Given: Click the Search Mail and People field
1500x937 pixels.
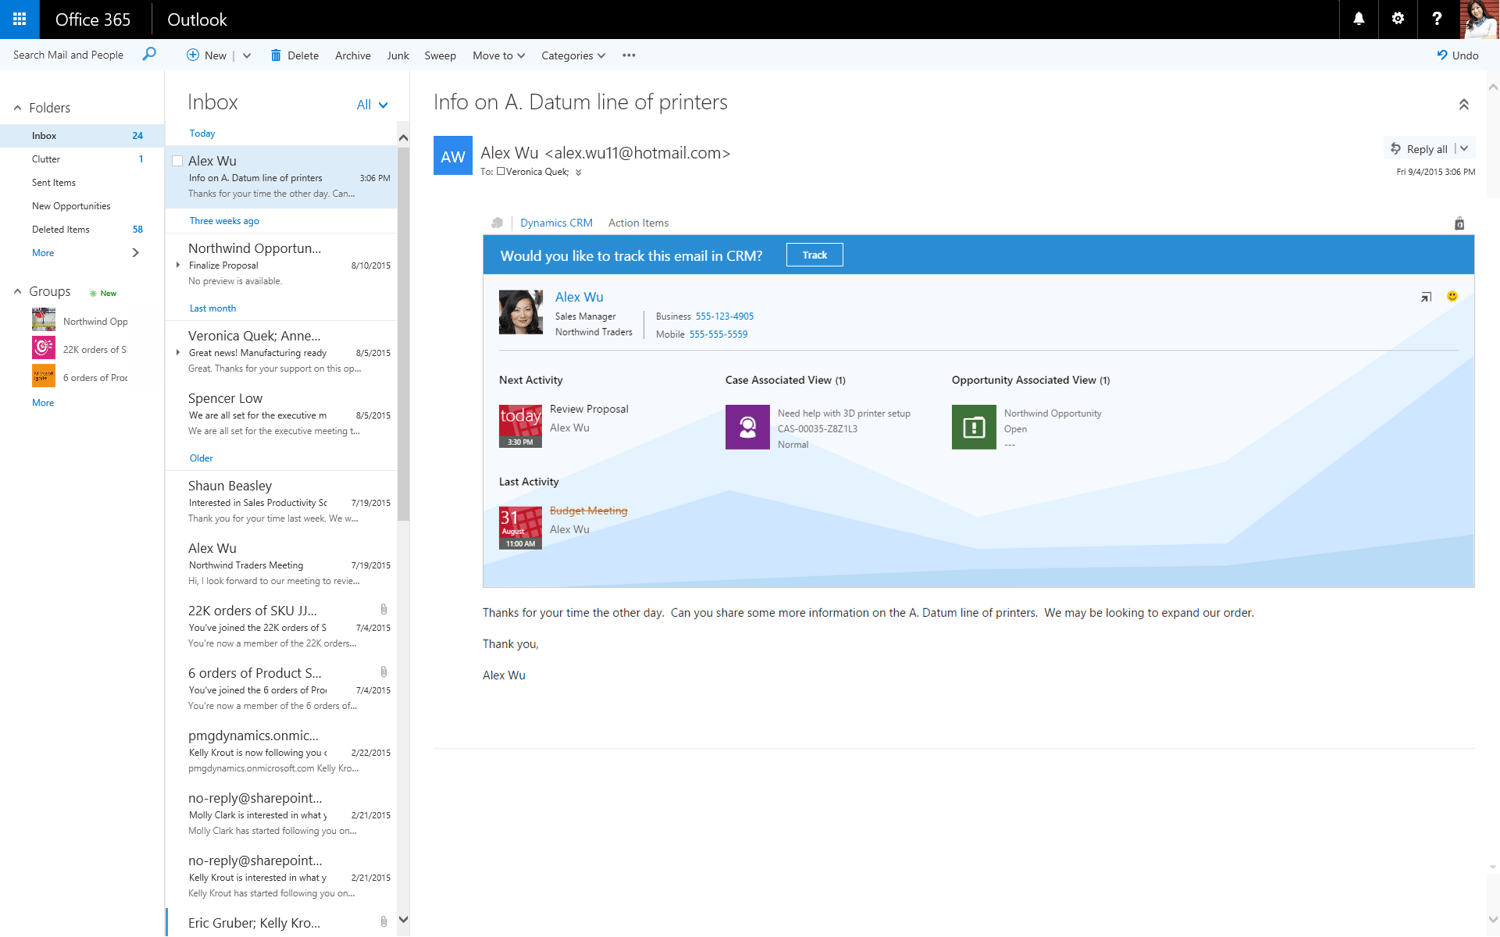Looking at the screenshot, I should tap(68, 55).
